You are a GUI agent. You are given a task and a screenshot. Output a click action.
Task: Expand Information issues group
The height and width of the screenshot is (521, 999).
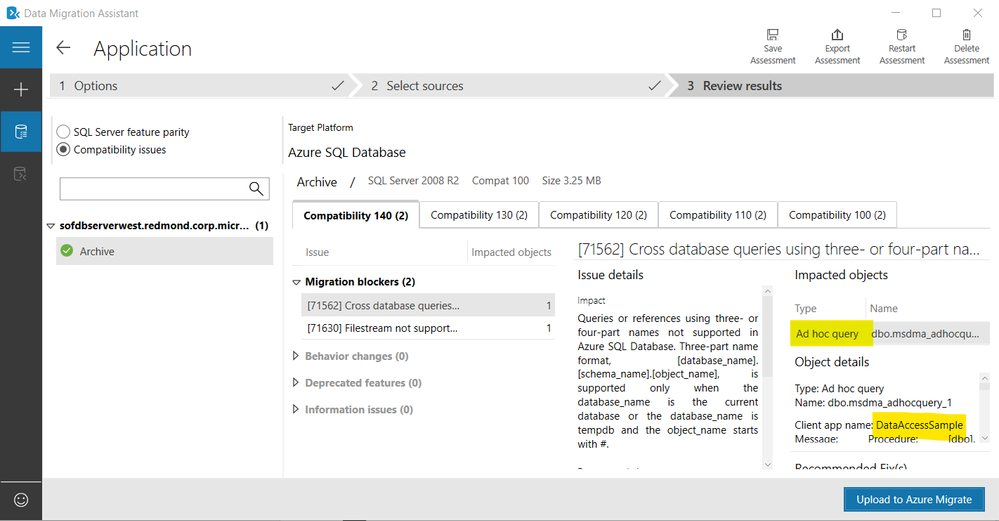point(296,410)
